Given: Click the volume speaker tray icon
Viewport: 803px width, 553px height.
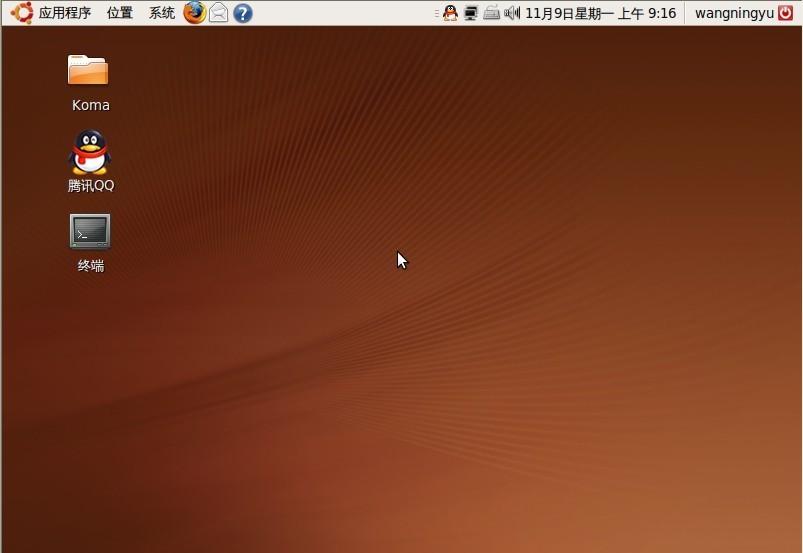Looking at the screenshot, I should coord(512,13).
